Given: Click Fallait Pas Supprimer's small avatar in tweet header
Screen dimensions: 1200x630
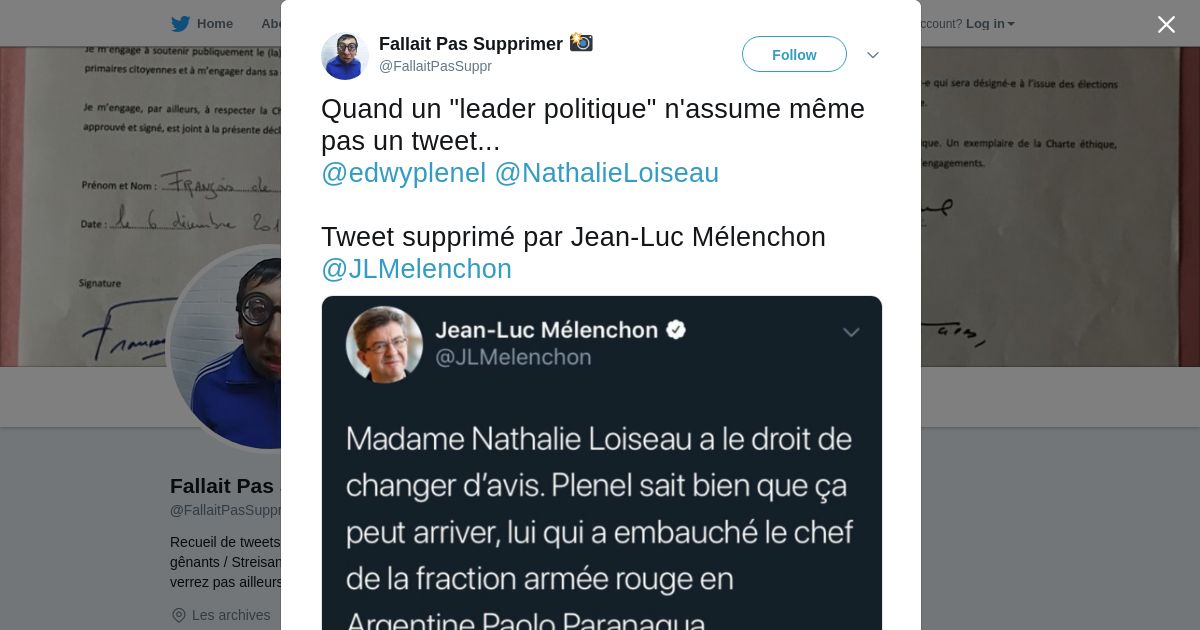Looking at the screenshot, I should (345, 56).
